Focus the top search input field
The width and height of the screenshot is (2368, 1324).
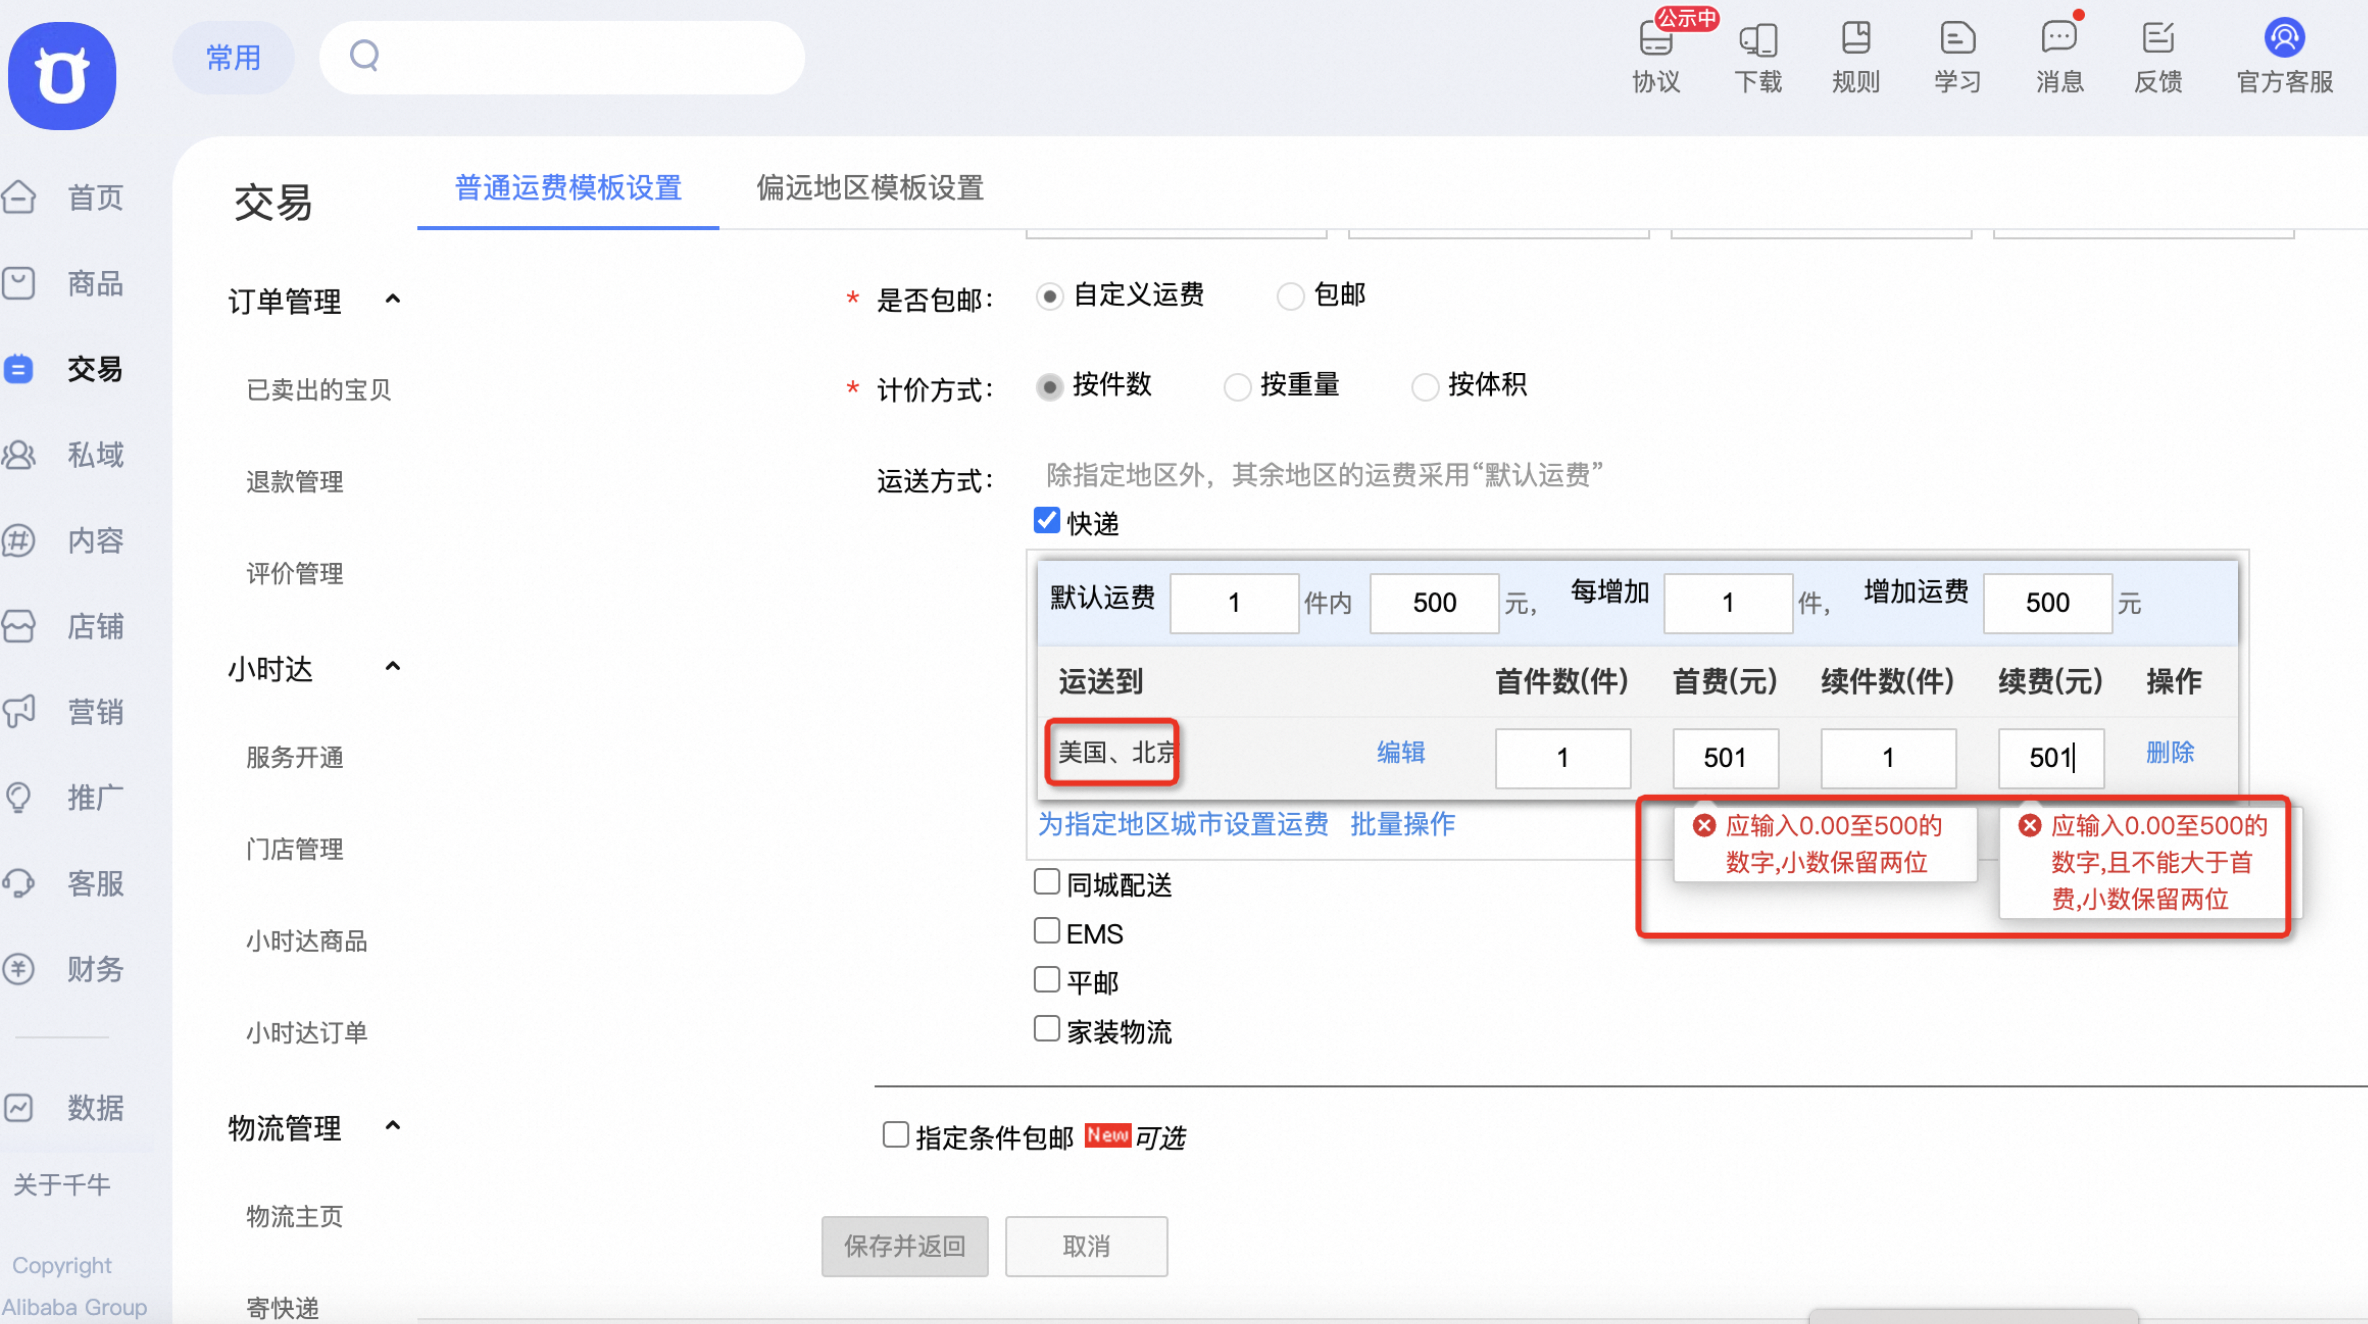[x=562, y=57]
